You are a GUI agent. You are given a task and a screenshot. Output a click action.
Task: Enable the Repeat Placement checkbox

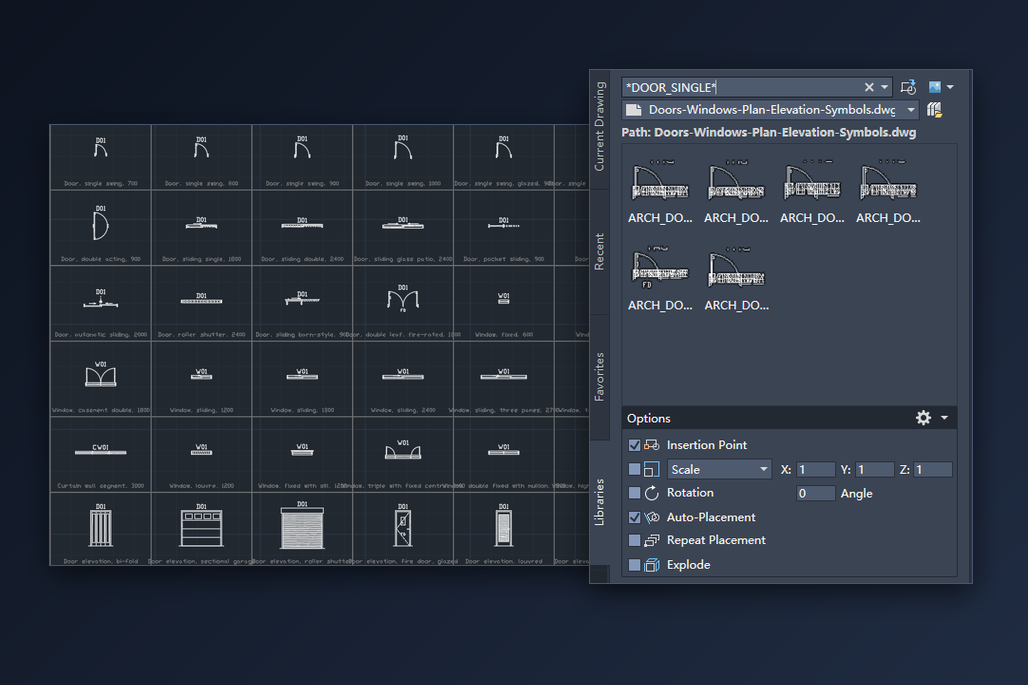(634, 540)
